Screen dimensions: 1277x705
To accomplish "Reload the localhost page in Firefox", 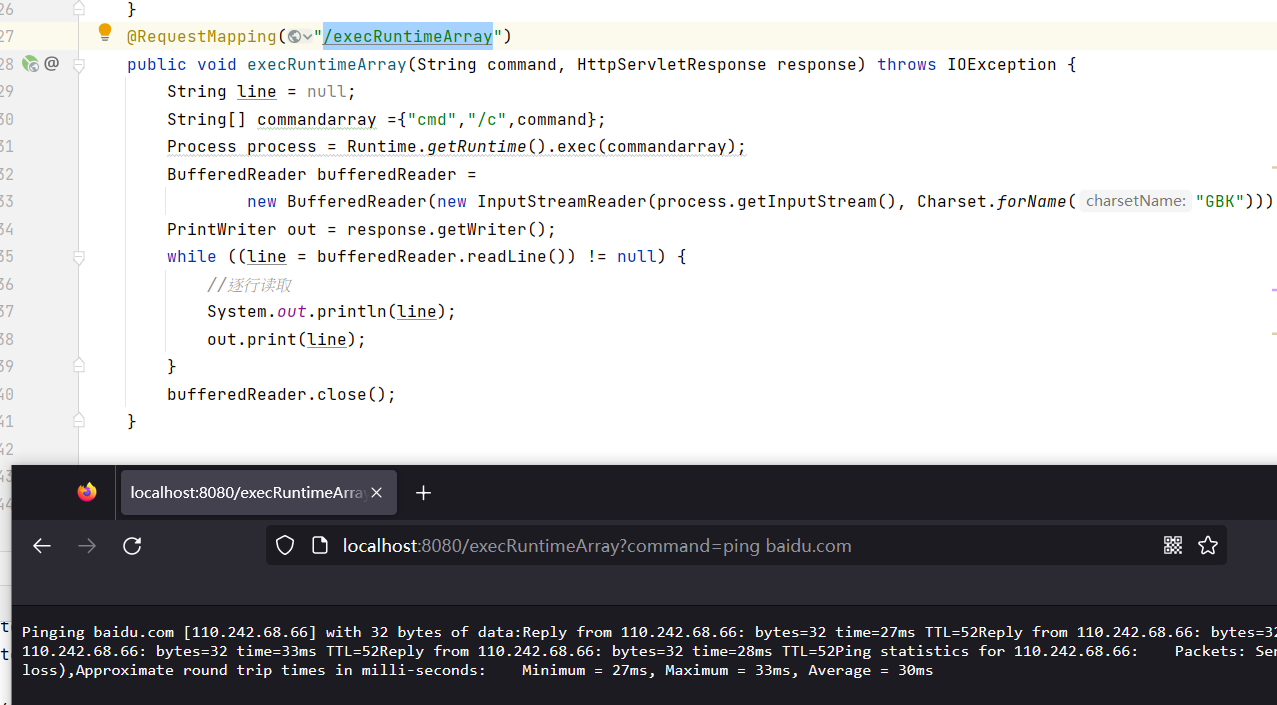I will [x=132, y=546].
